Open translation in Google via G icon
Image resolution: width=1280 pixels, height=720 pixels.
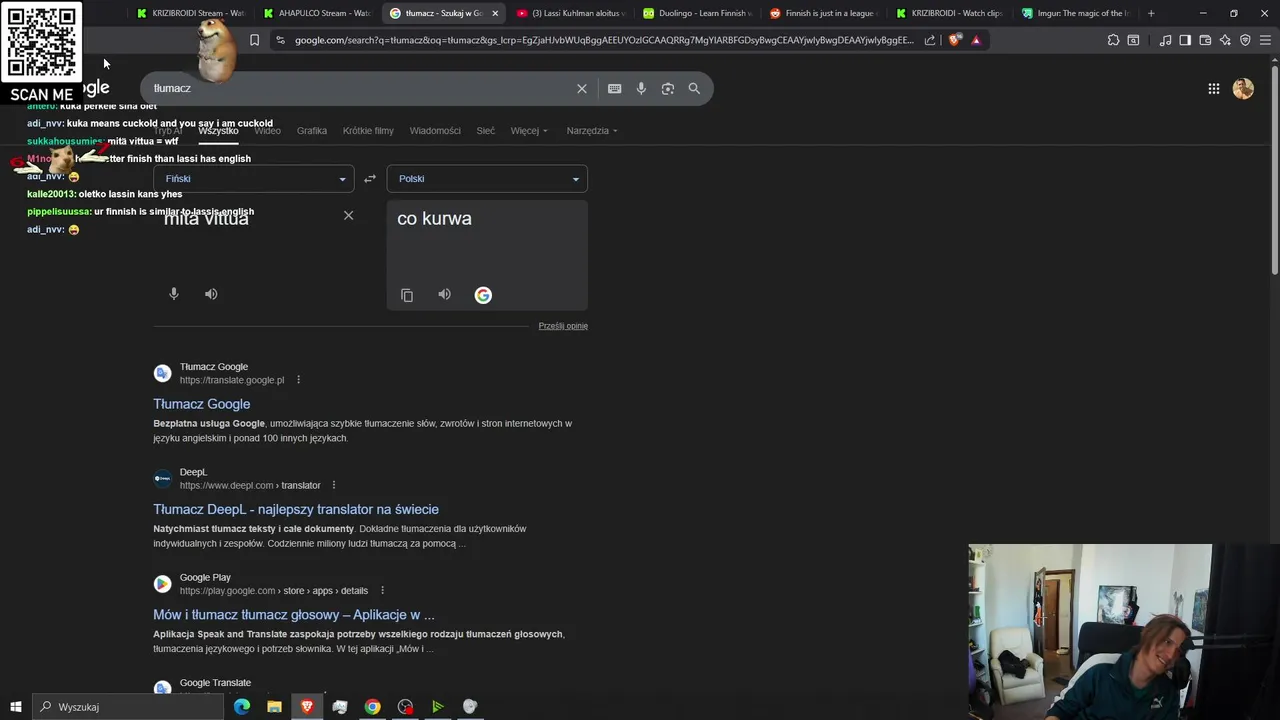[x=483, y=295]
